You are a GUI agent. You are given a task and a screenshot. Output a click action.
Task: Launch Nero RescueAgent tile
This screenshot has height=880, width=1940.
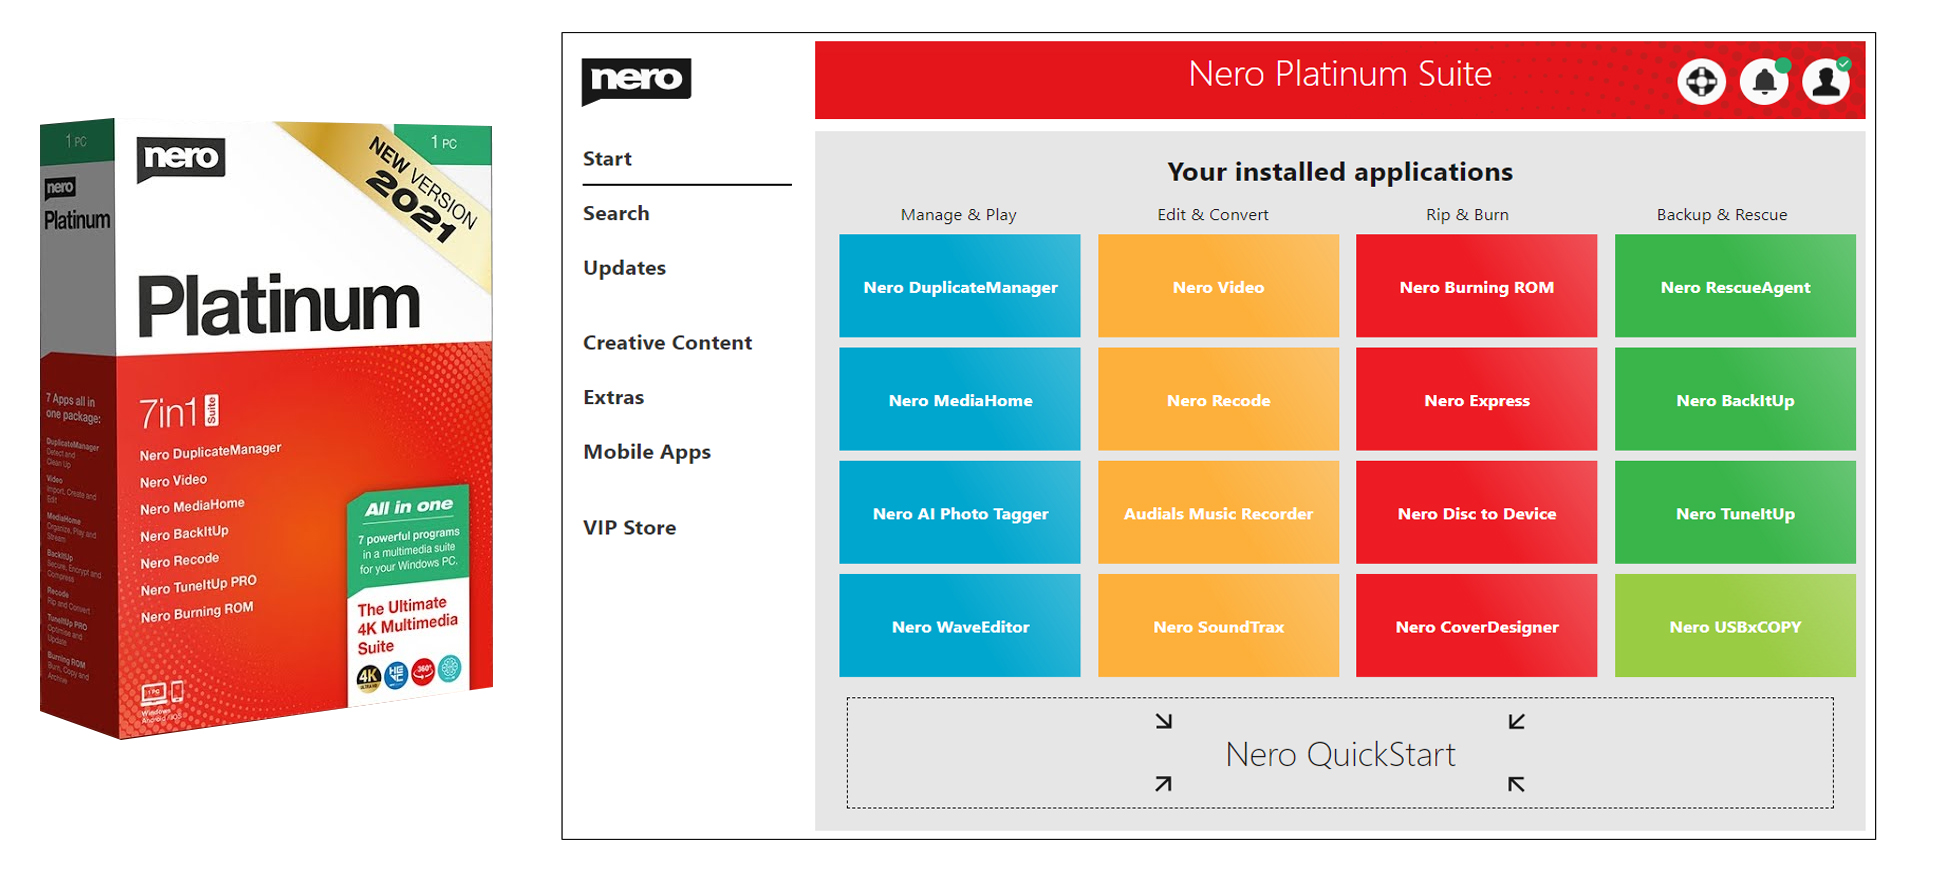pos(1735,286)
